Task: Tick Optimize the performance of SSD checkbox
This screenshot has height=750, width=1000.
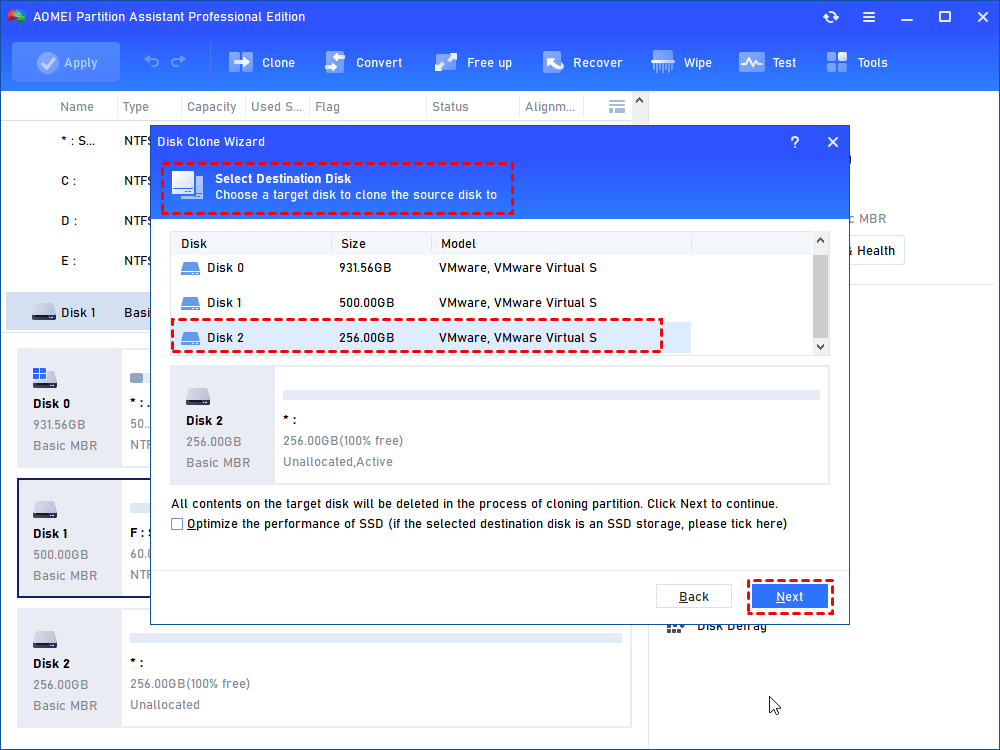Action: (x=177, y=524)
